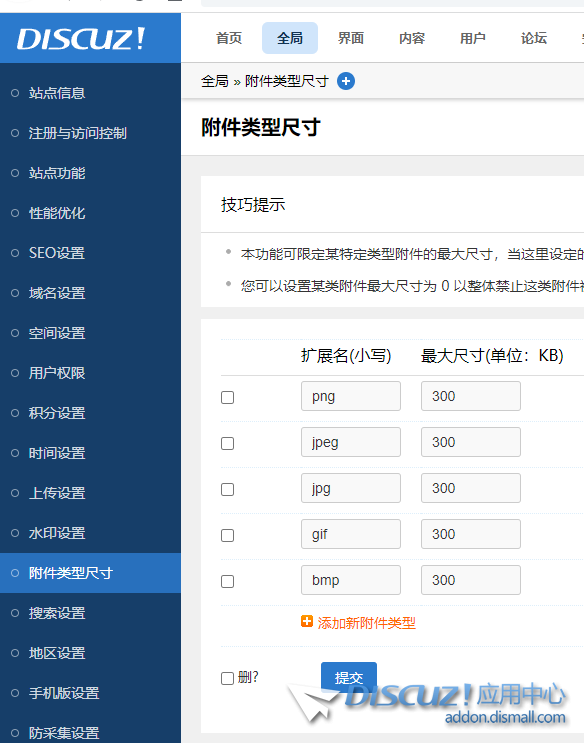Viewport: 584px width, 743px height.
Task: Tick the checkbox for jpeg row
Action: coord(228,443)
